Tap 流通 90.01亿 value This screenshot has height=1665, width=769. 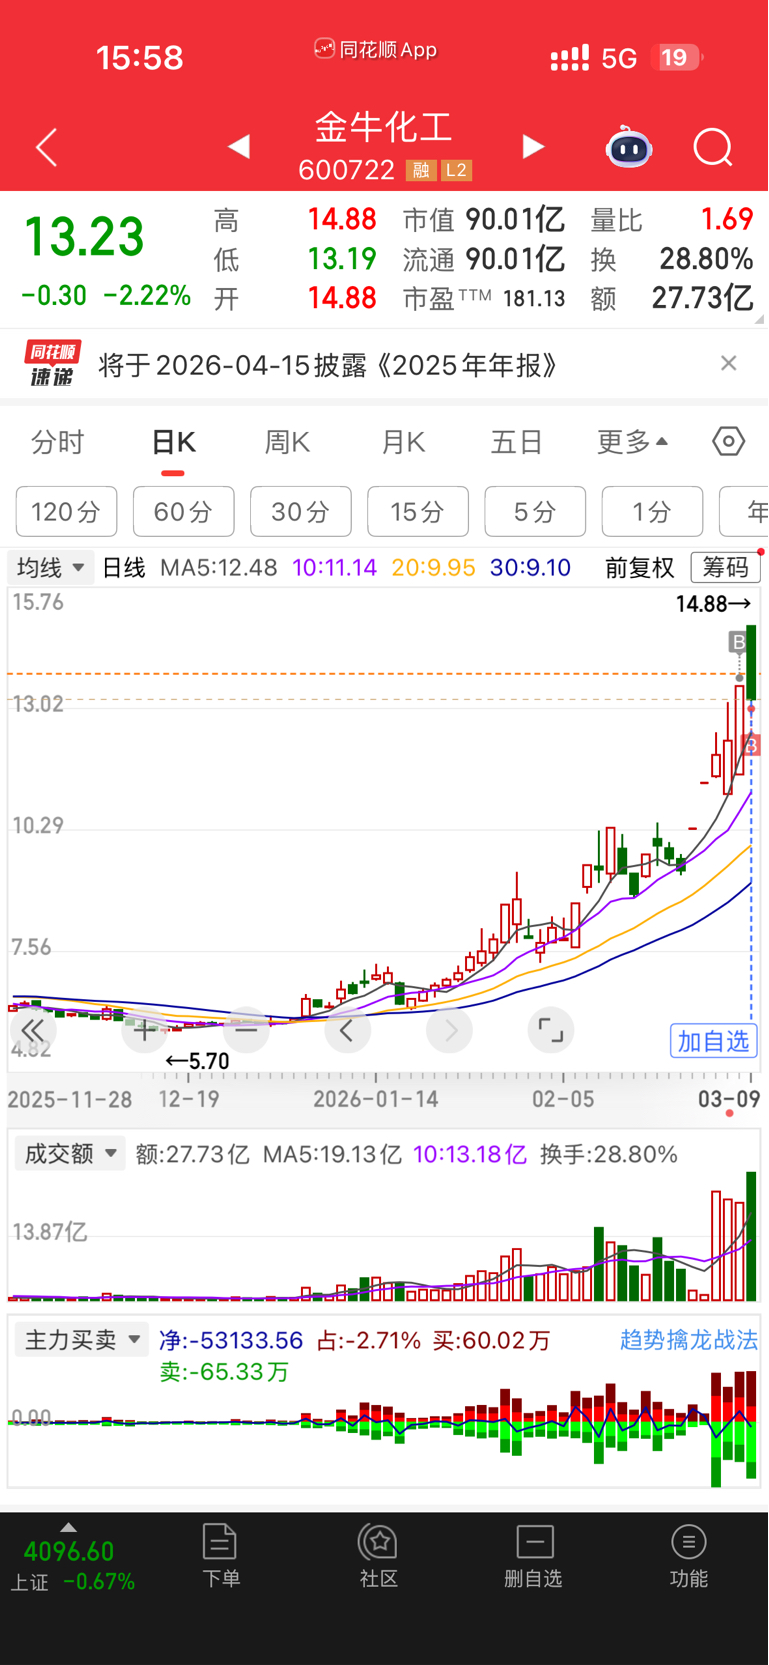484,259
